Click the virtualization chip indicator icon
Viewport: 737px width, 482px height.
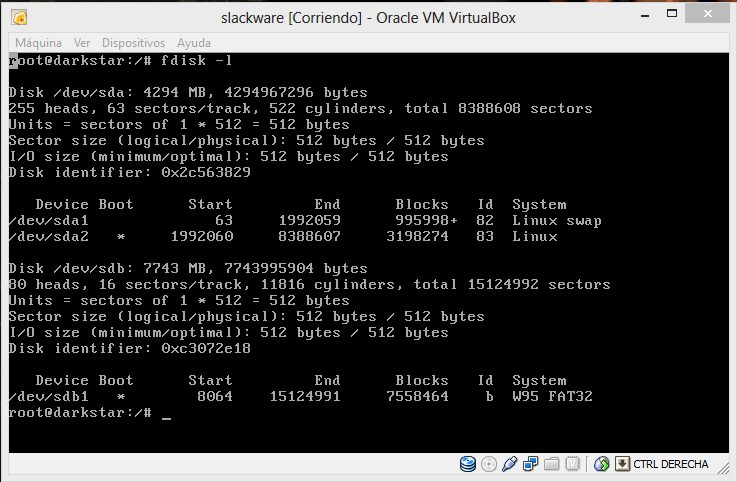coord(572,464)
